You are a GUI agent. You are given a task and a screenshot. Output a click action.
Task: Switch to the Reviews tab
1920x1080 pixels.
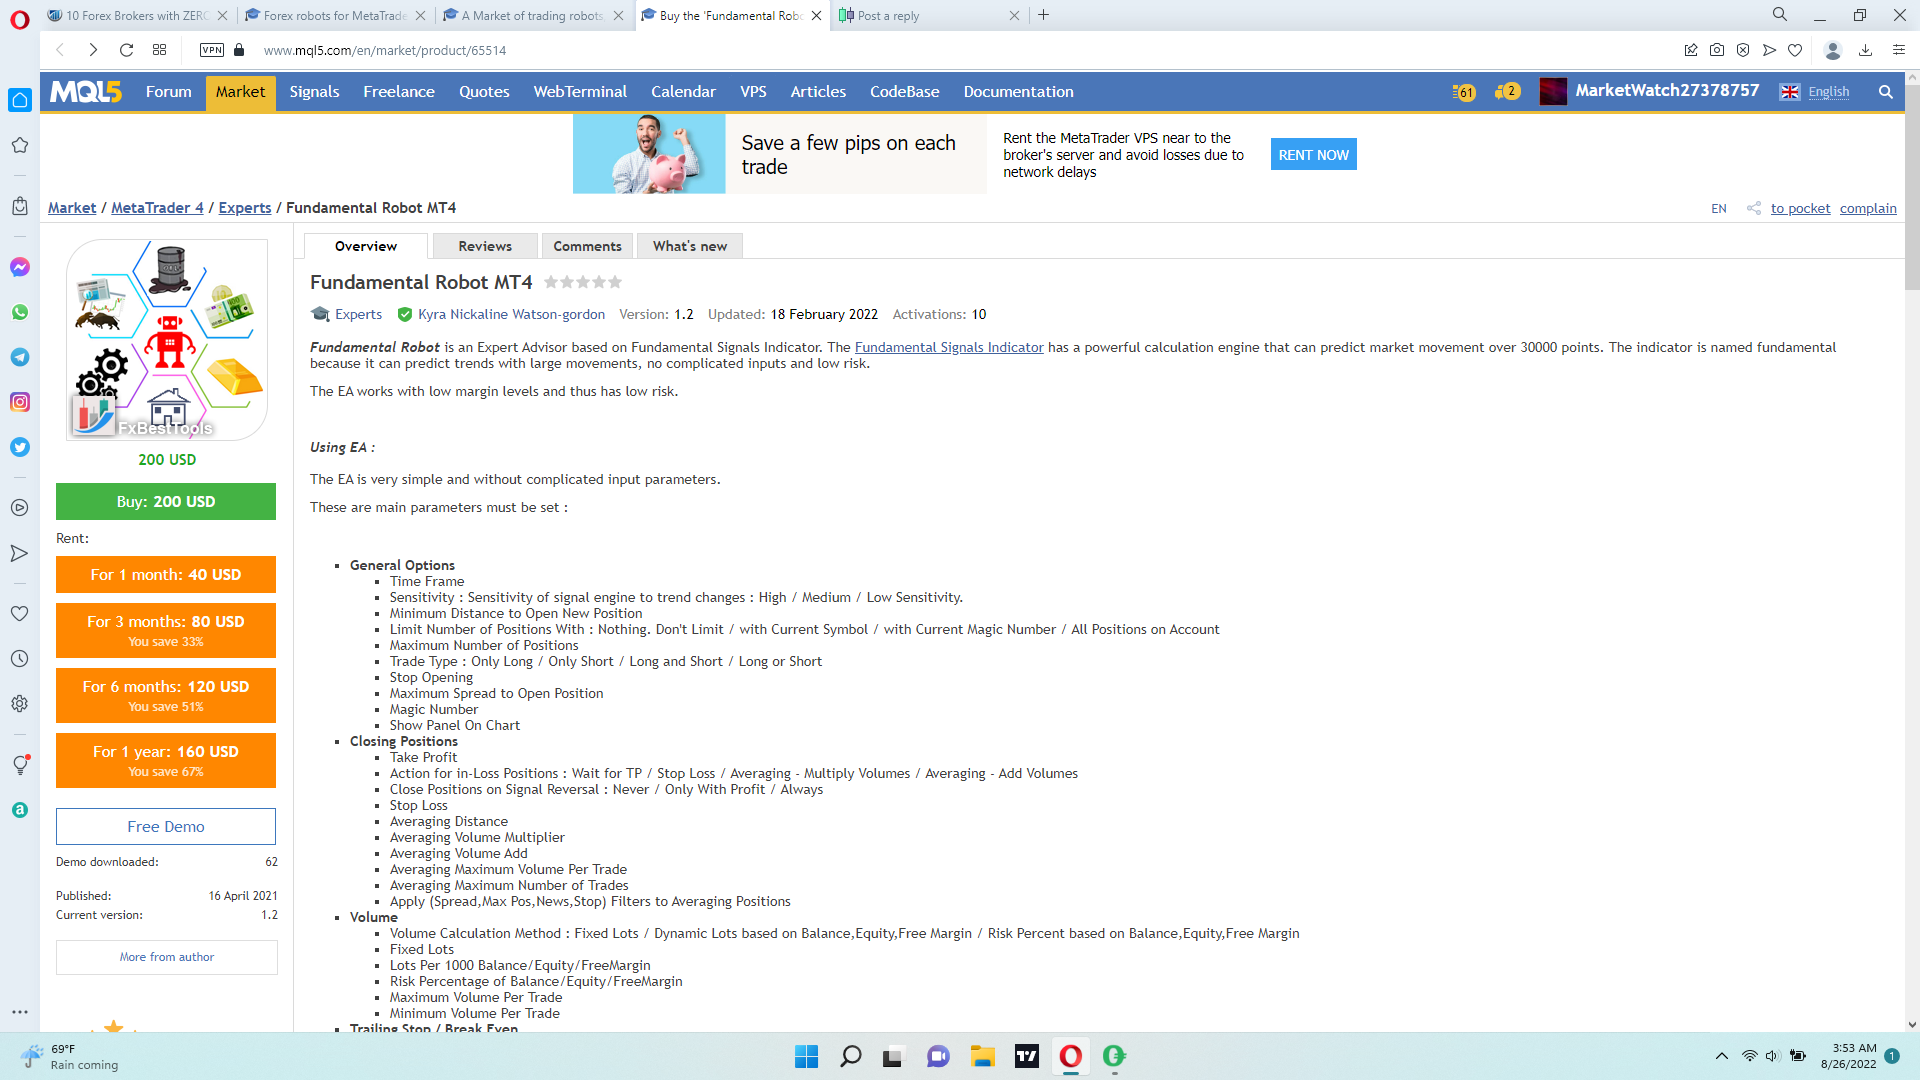(x=484, y=246)
